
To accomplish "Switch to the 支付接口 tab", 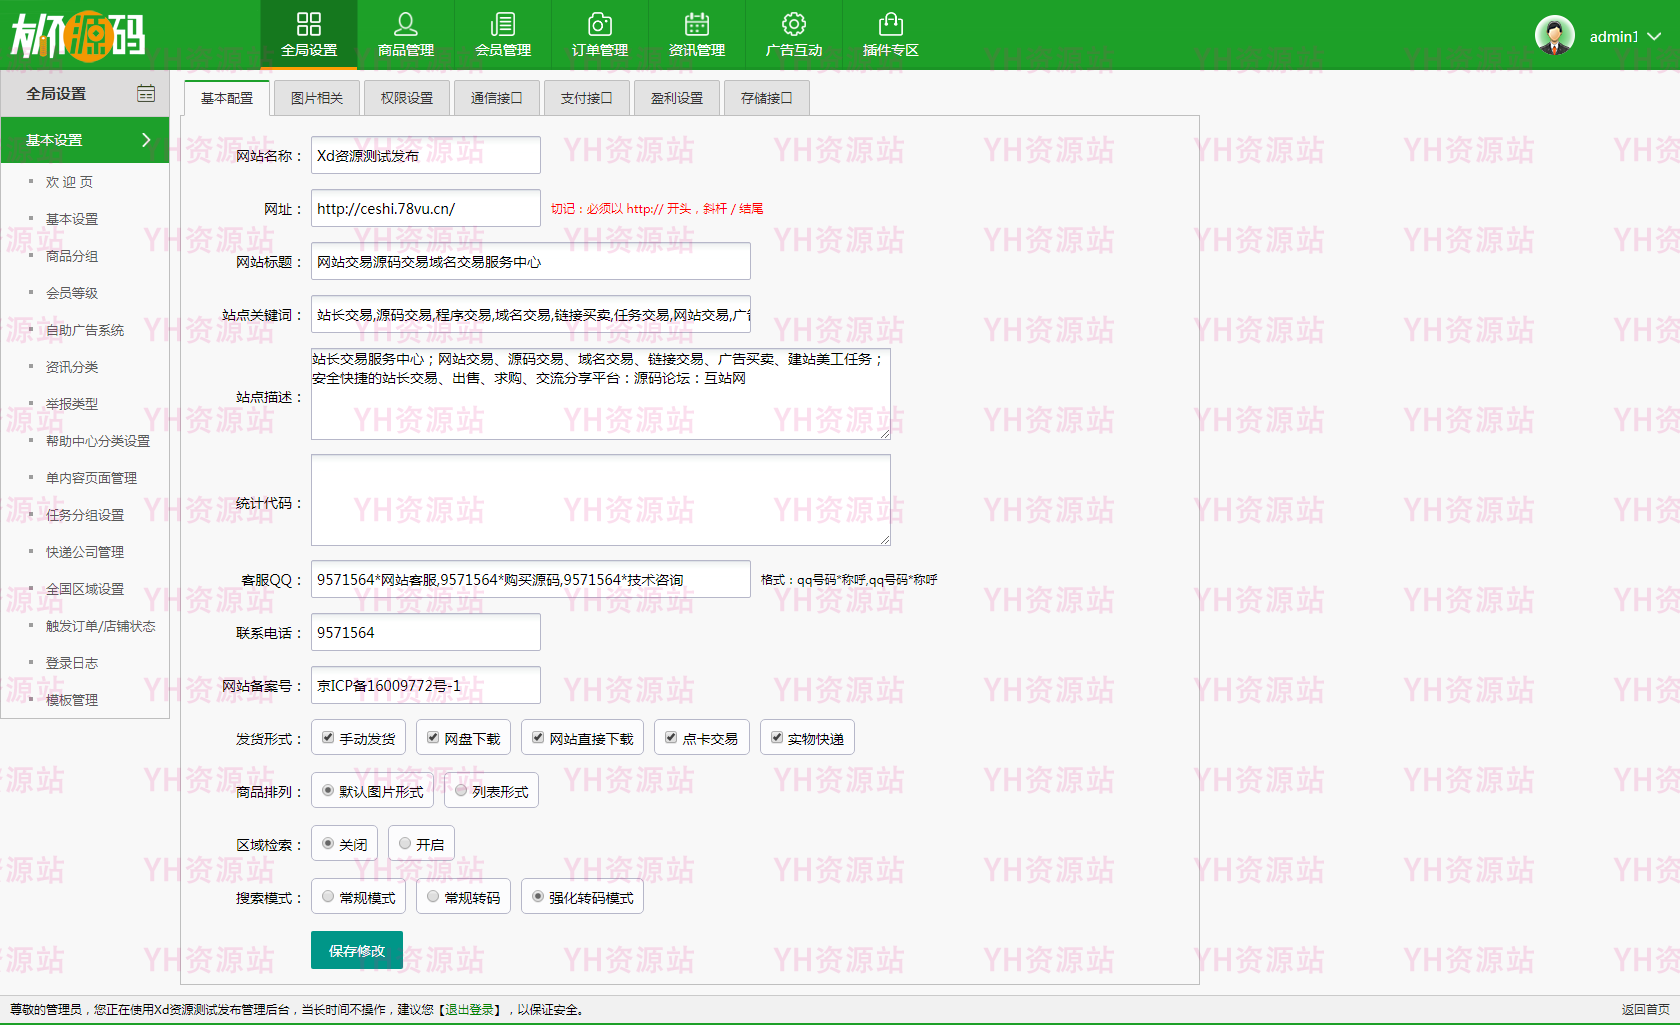I will coord(586,98).
